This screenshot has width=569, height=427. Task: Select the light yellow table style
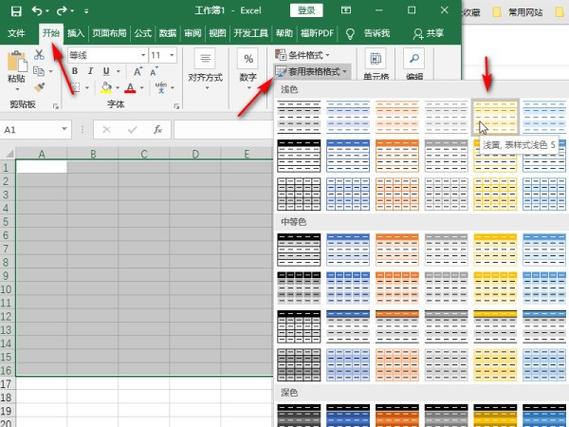tap(495, 117)
